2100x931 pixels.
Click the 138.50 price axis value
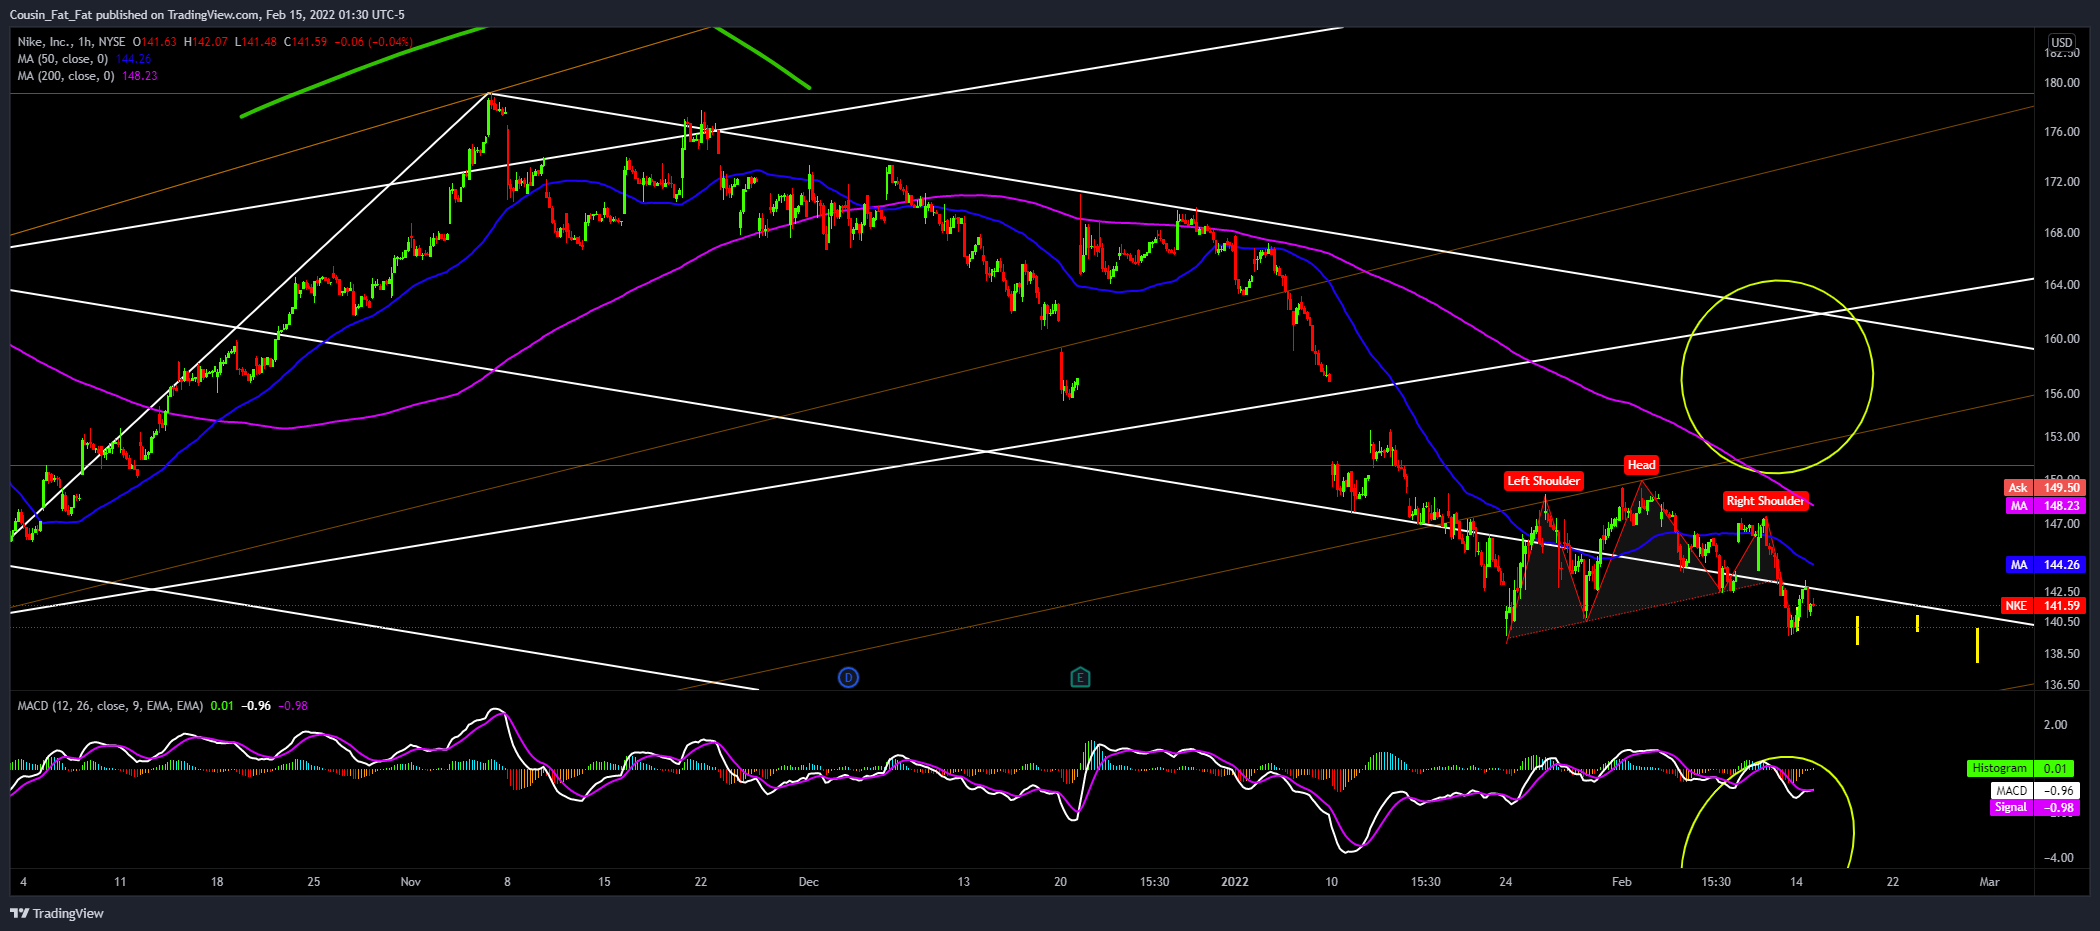[x=2062, y=654]
